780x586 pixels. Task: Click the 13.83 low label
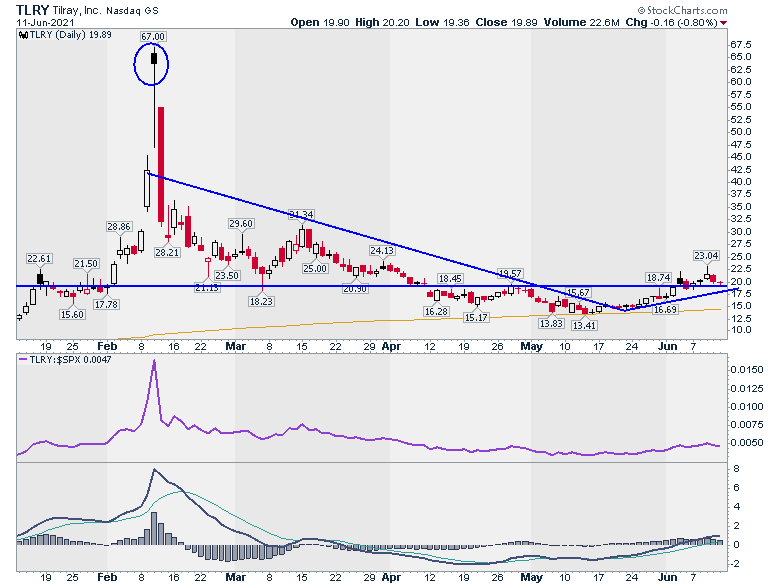551,324
